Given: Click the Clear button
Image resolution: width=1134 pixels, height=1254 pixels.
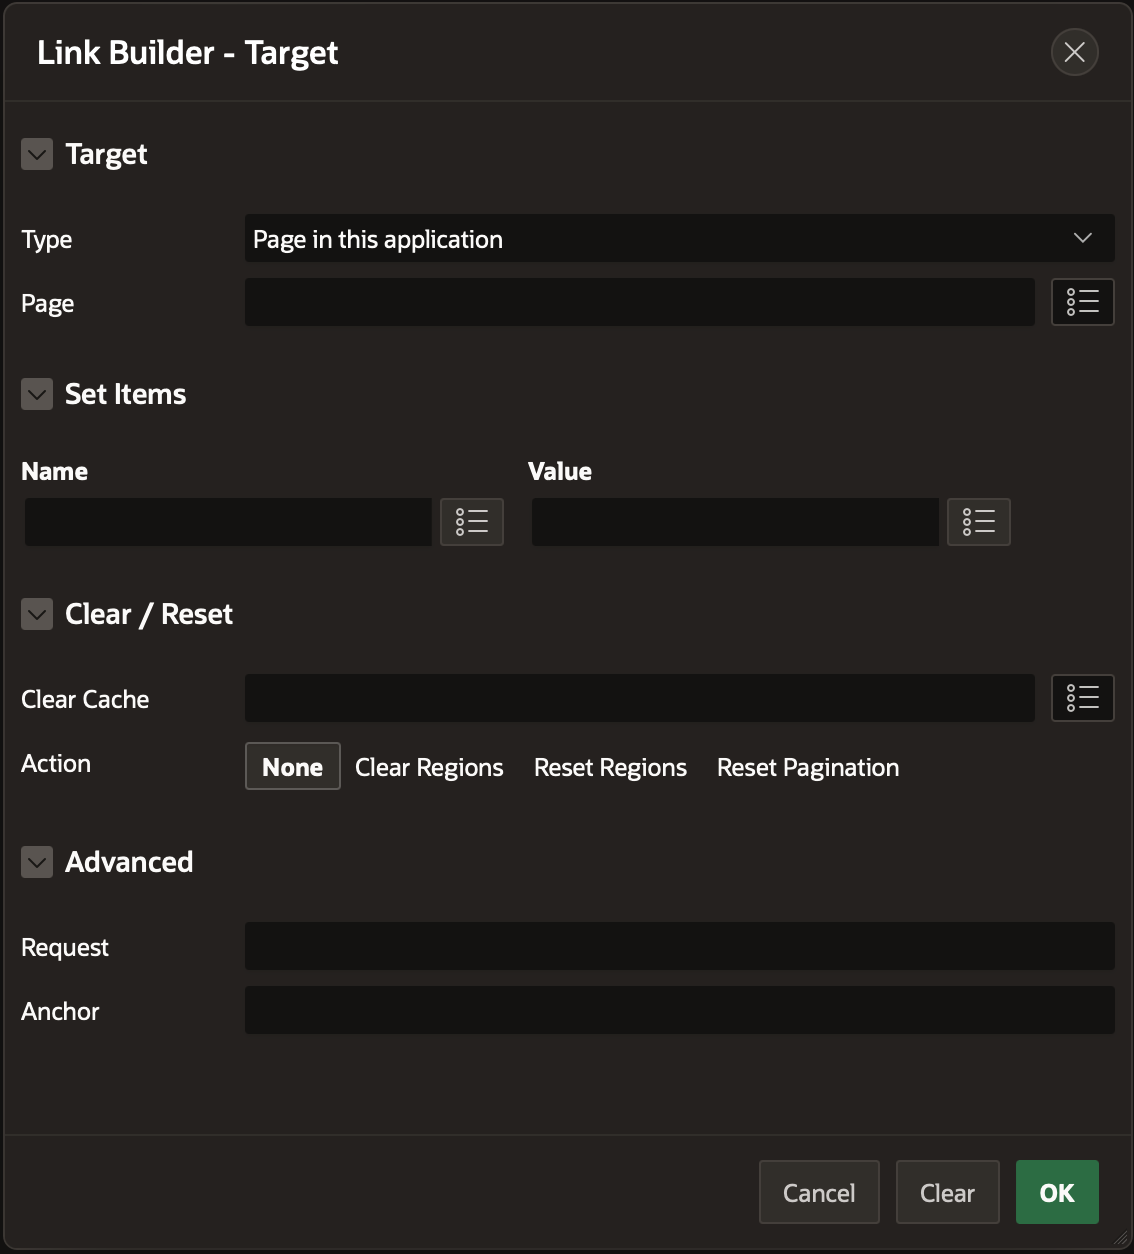Looking at the screenshot, I should pos(947,1192).
